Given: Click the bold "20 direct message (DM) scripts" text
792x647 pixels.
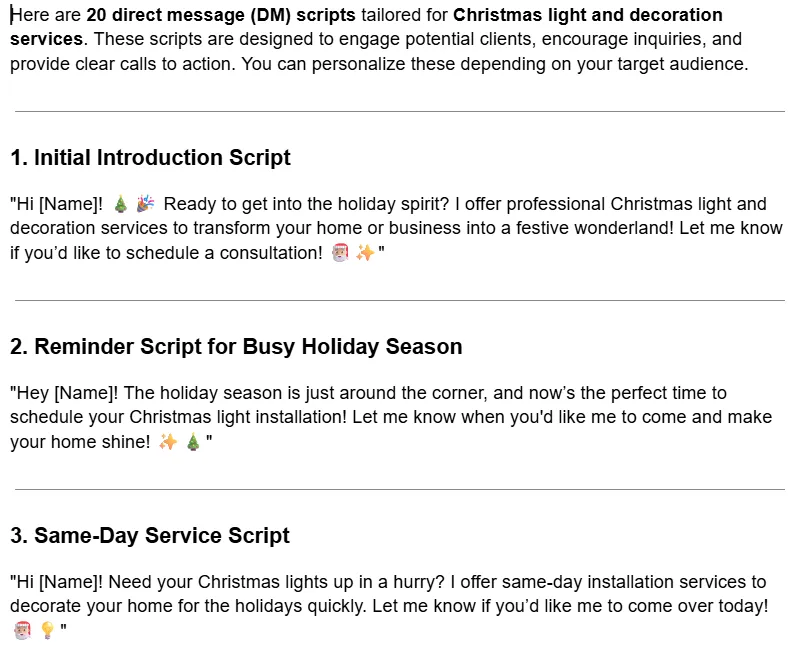Looking at the screenshot, I should coord(221,15).
